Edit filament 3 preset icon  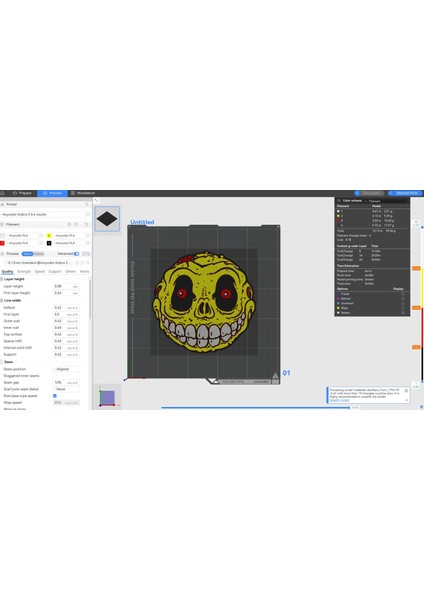point(41,243)
